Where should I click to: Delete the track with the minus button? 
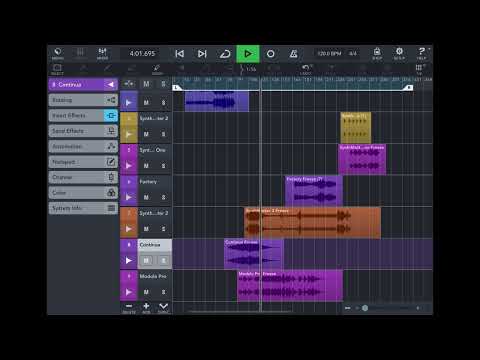tap(129, 307)
